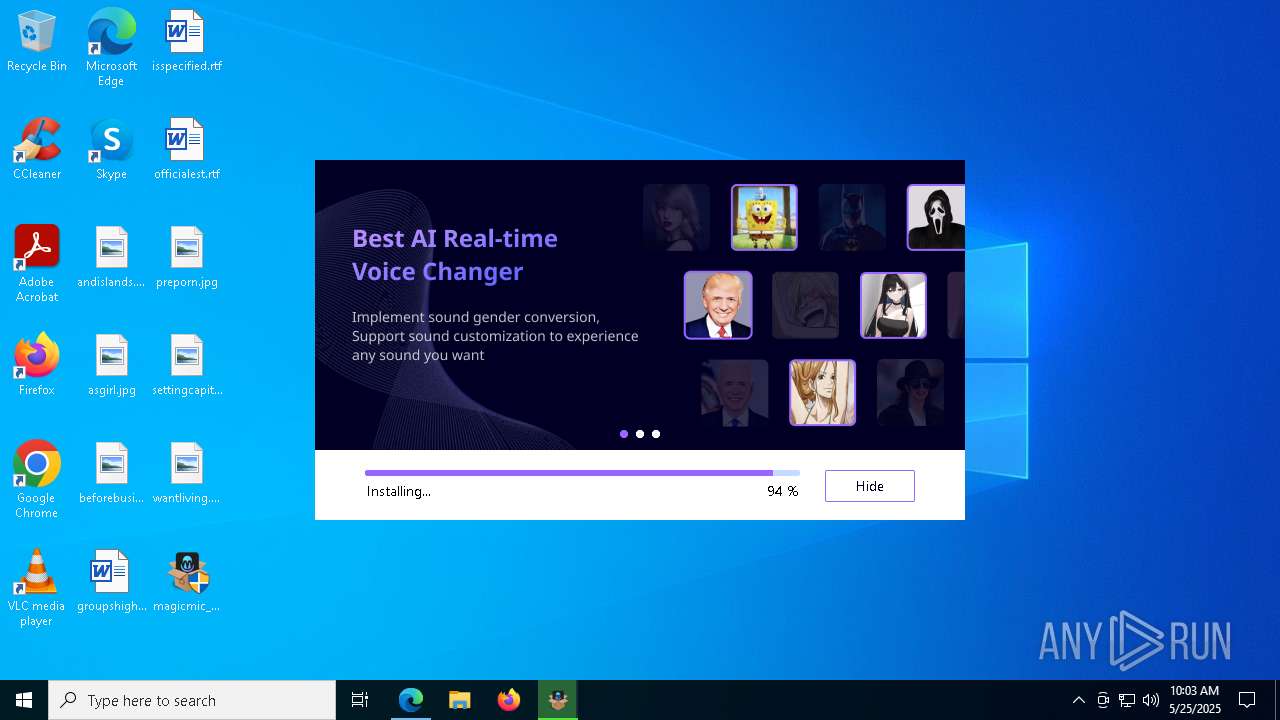The width and height of the screenshot is (1280, 720).
Task: Click the 'Installing...' status text
Action: point(398,491)
